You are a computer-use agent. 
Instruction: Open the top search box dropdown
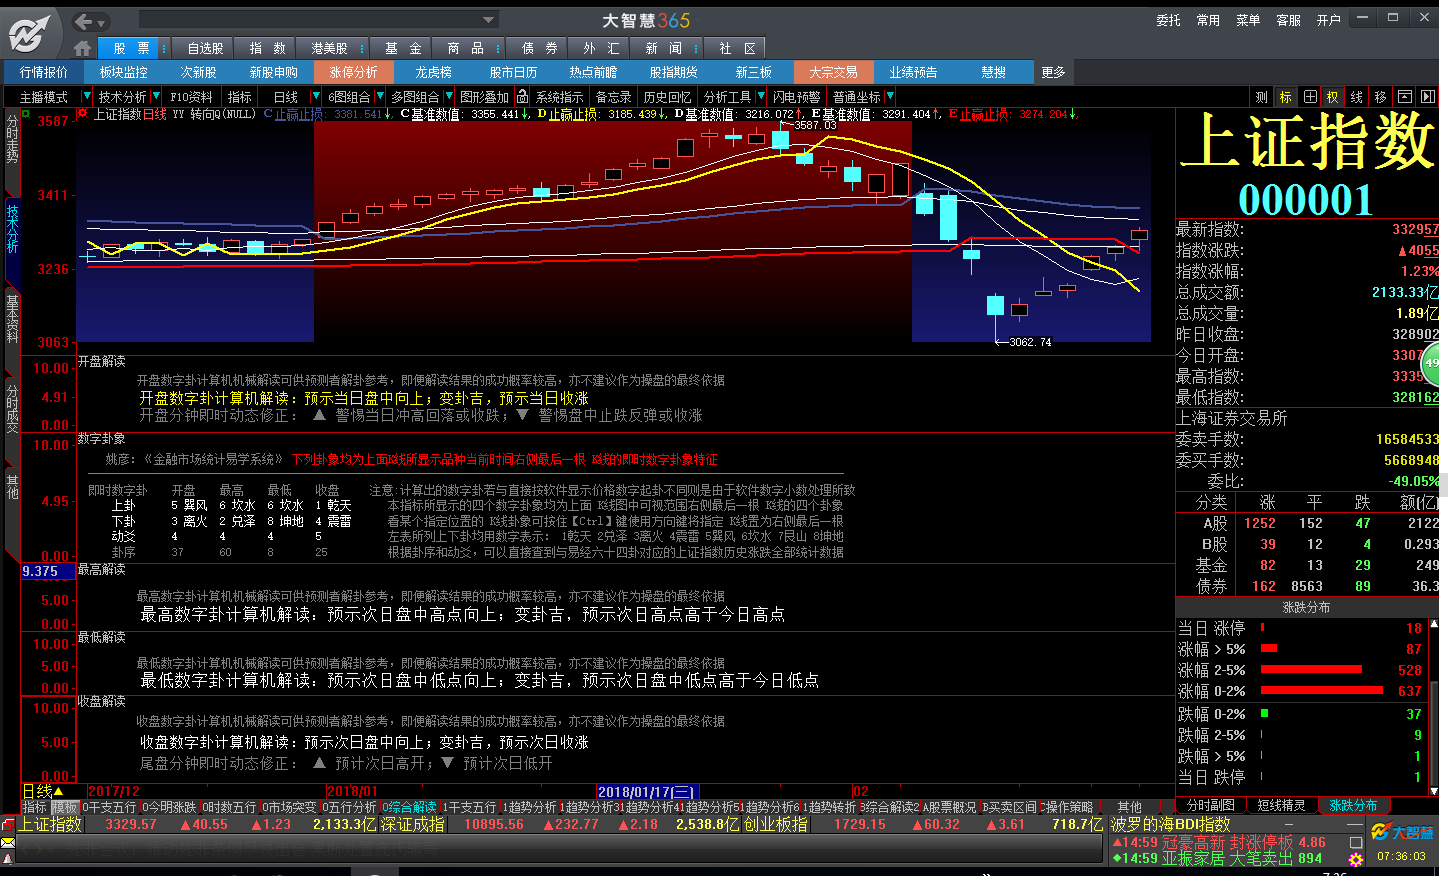[x=488, y=20]
